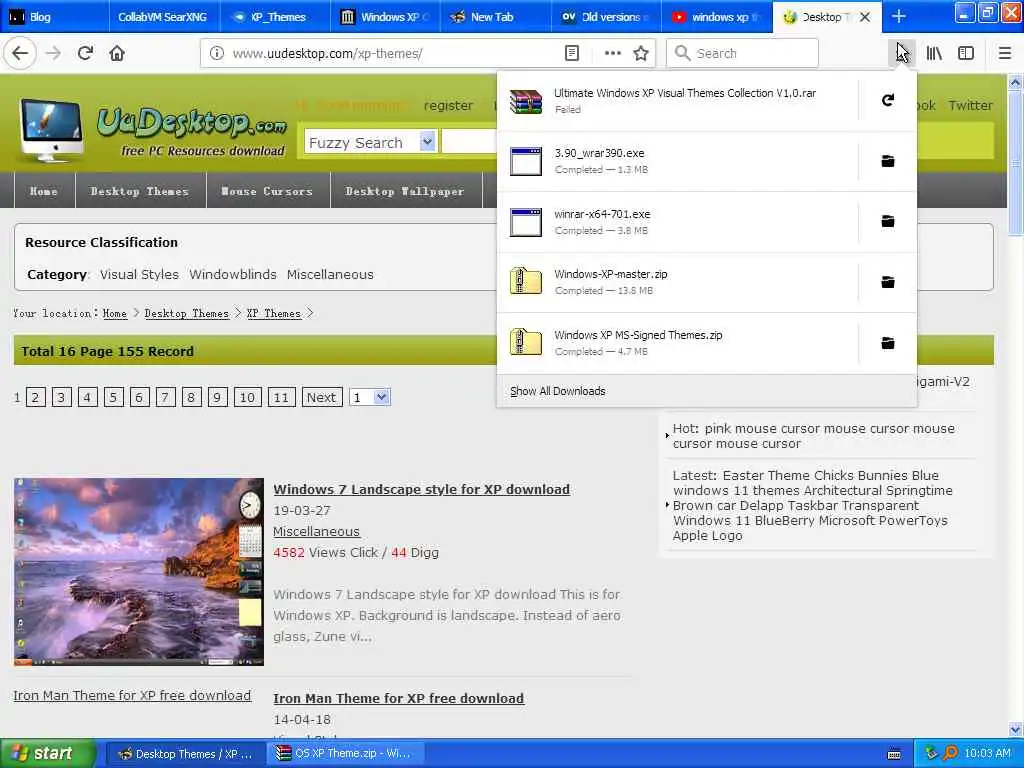1024x768 pixels.
Task: Focus the Firefox Search box
Action: coord(743,54)
